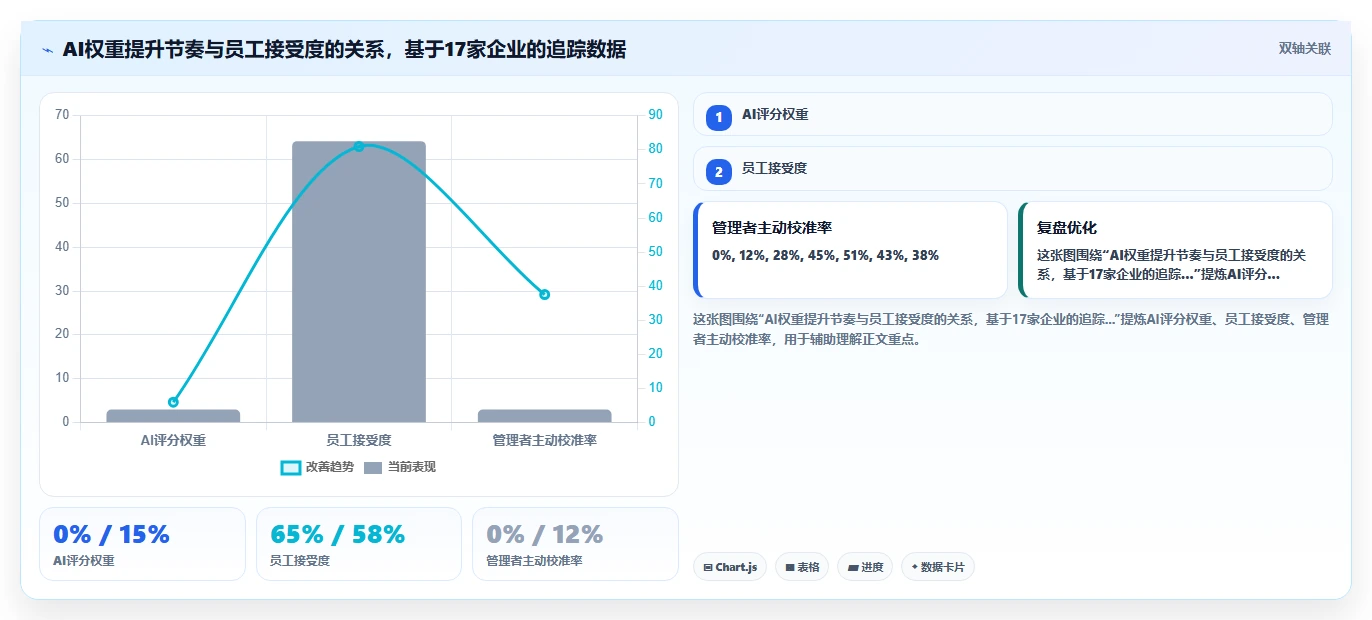Select the 表格 tag chip
This screenshot has height=620, width=1372.
802,567
